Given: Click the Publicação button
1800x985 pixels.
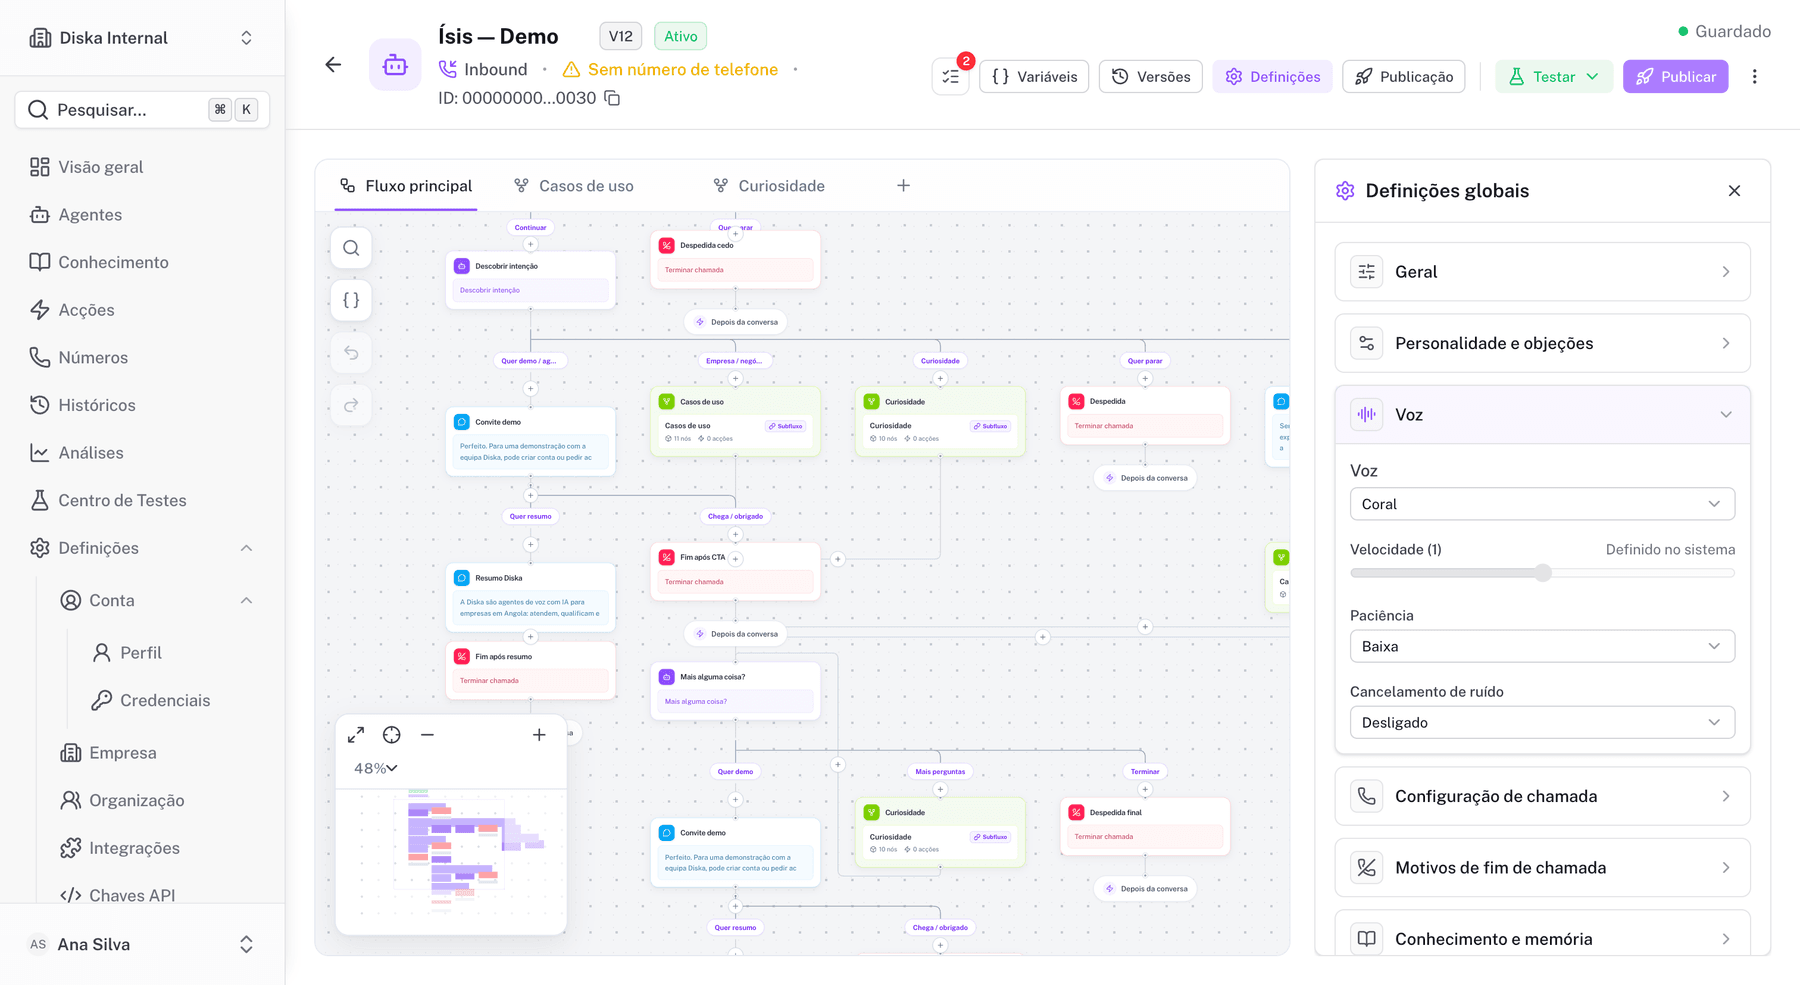Looking at the screenshot, I should pyautogui.click(x=1404, y=77).
